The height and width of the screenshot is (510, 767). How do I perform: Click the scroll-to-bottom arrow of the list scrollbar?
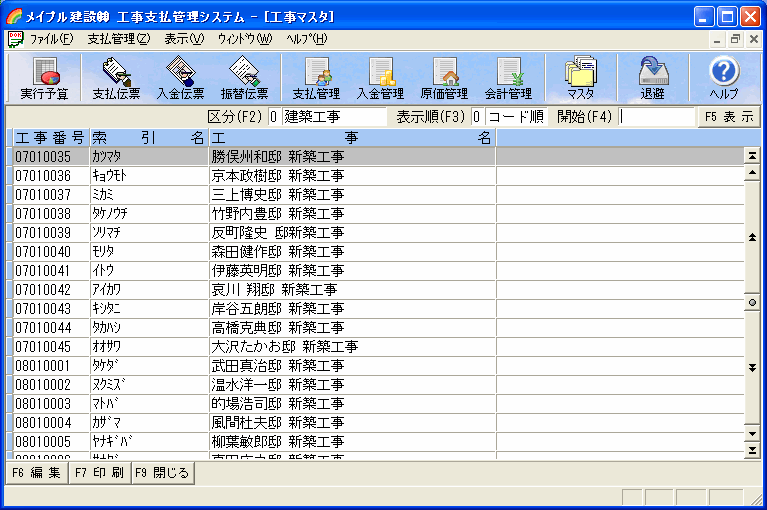point(752,451)
